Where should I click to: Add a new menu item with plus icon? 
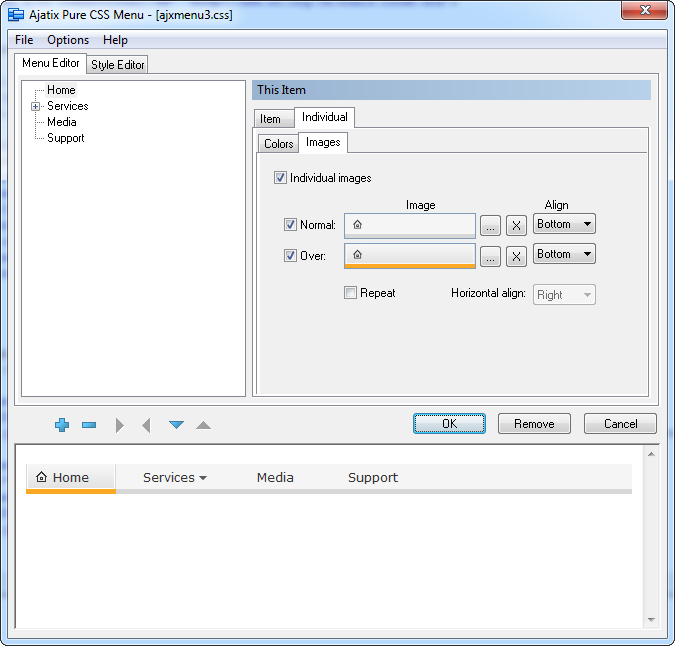click(x=62, y=425)
